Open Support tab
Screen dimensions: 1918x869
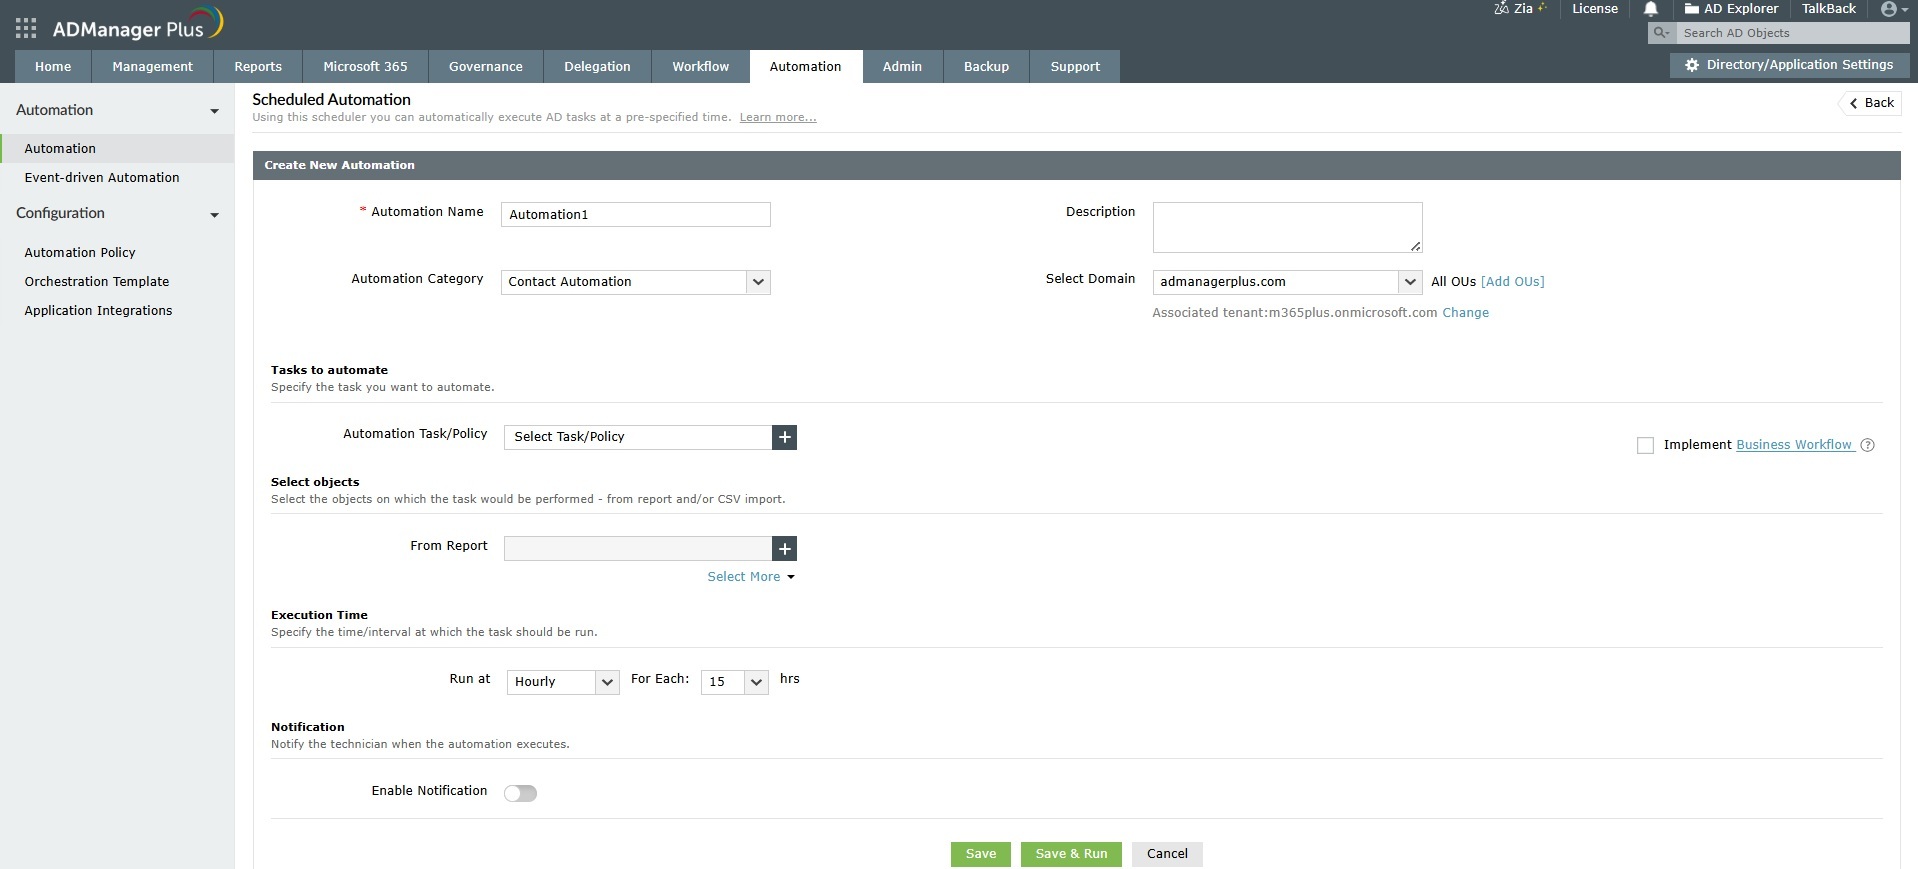(x=1075, y=67)
